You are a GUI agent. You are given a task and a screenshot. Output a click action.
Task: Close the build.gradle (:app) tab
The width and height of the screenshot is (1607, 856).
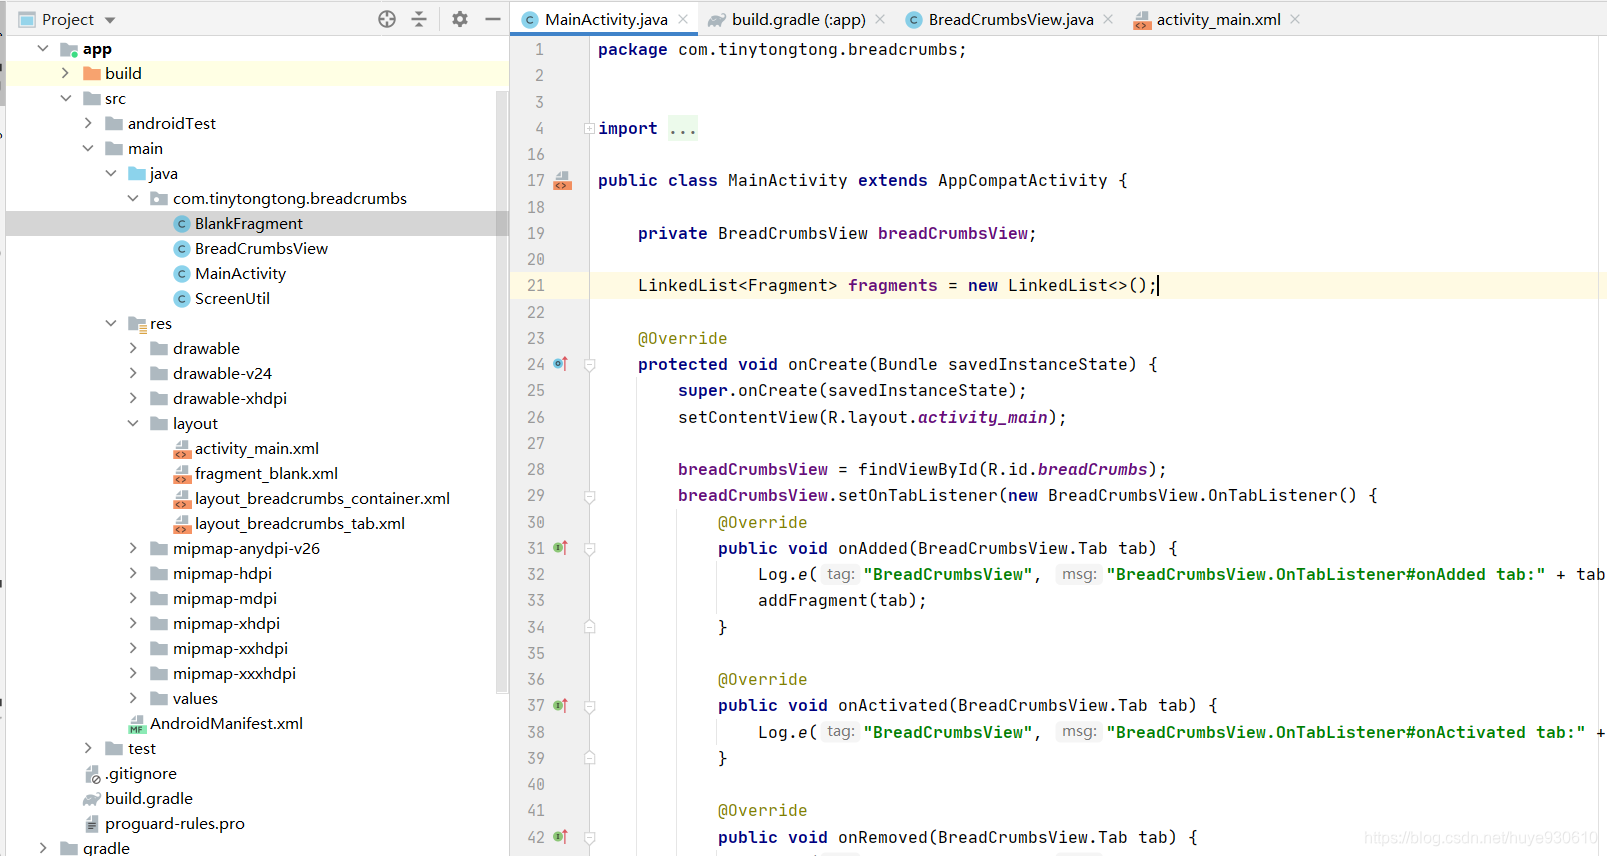pyautogui.click(x=880, y=19)
